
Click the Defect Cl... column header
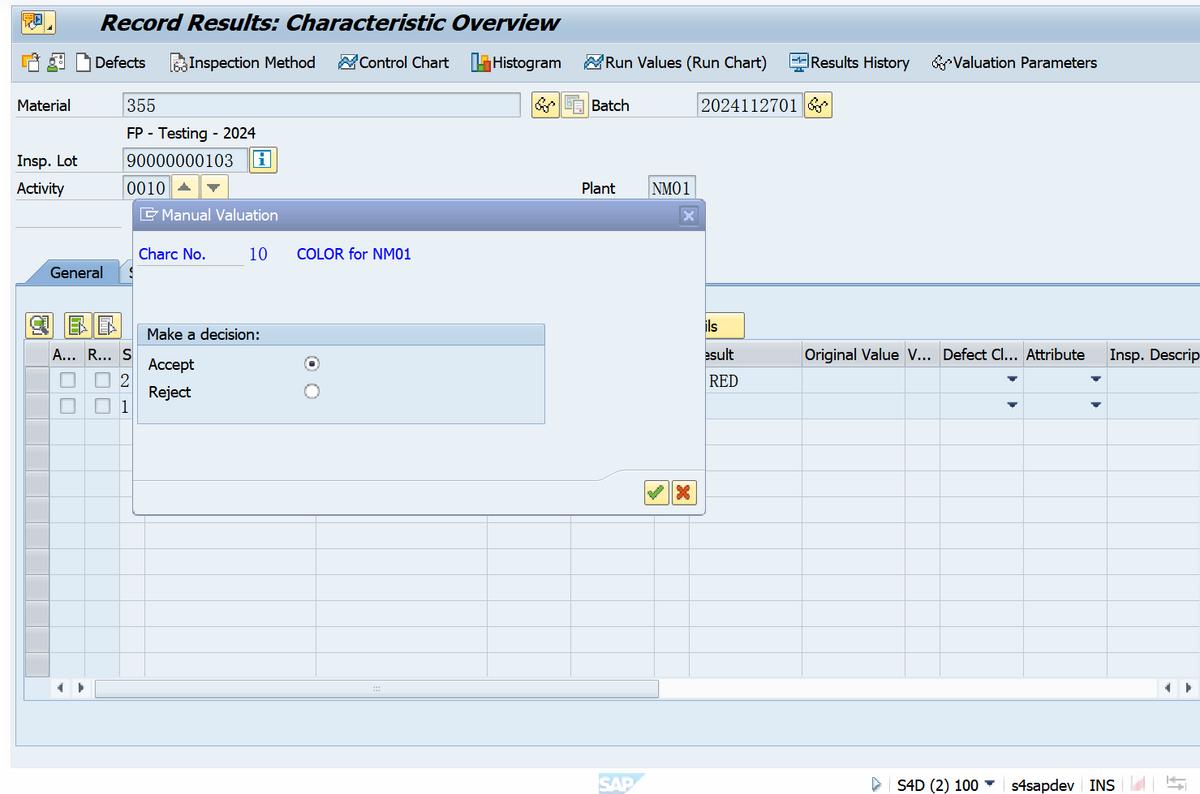[x=981, y=354]
